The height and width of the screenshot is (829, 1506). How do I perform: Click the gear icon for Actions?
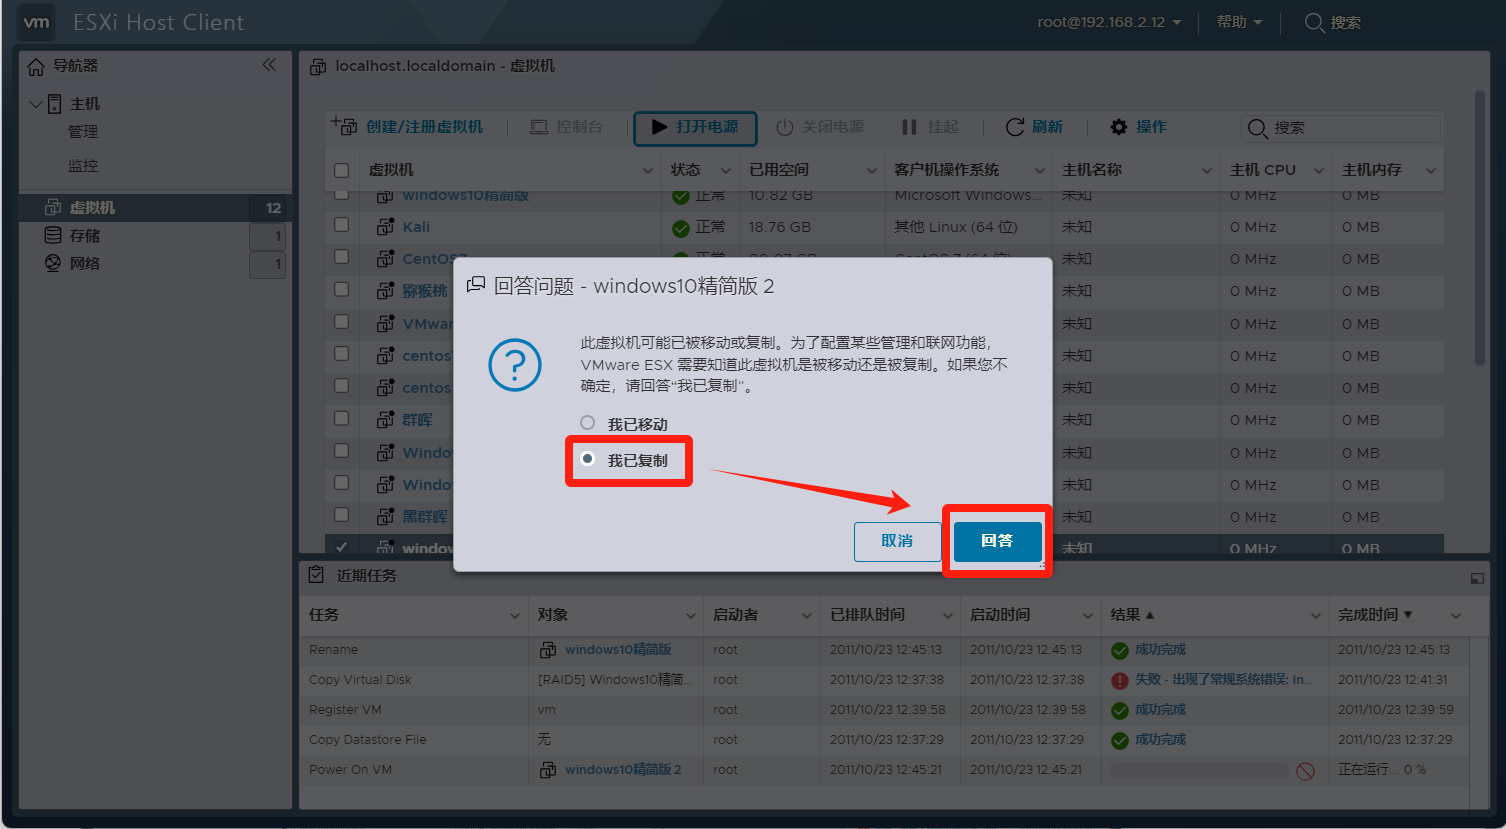pyautogui.click(x=1119, y=127)
